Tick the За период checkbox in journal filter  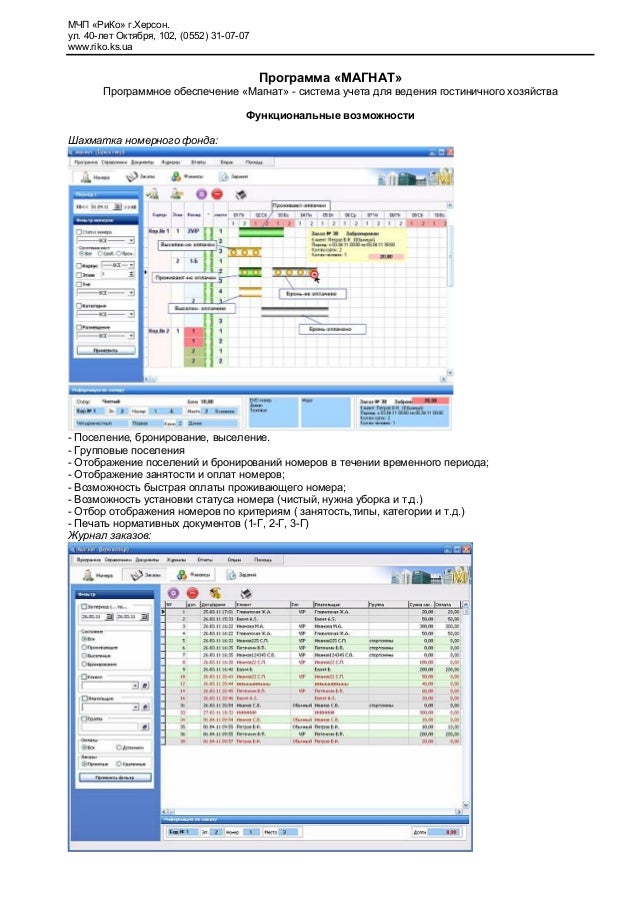point(84,607)
